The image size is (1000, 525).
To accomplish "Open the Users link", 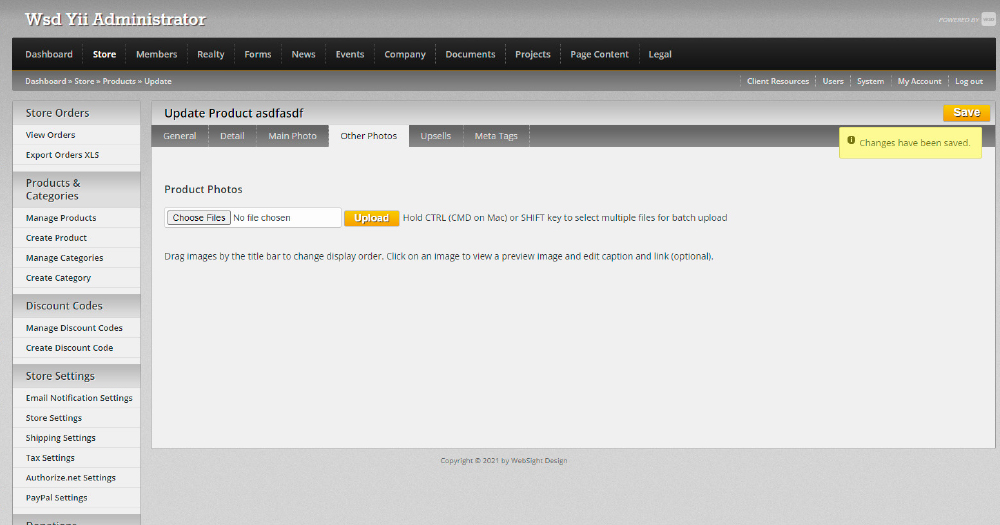I will coord(833,81).
